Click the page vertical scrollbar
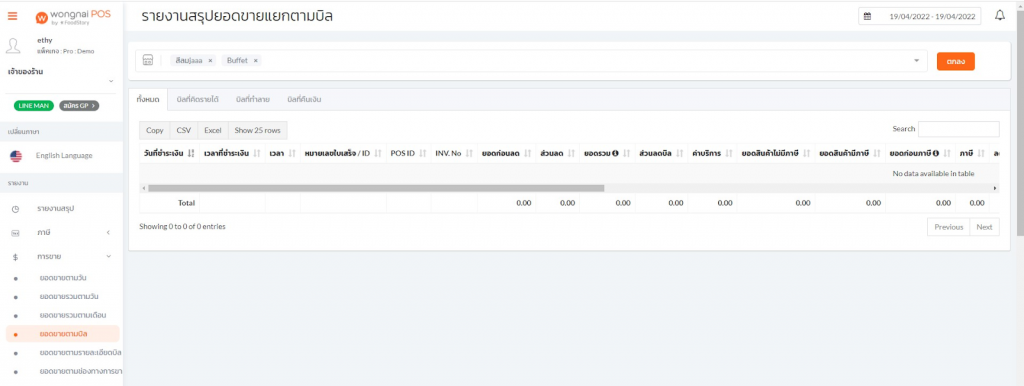Screen dimensions: 1024x386 (x=1020, y=123)
